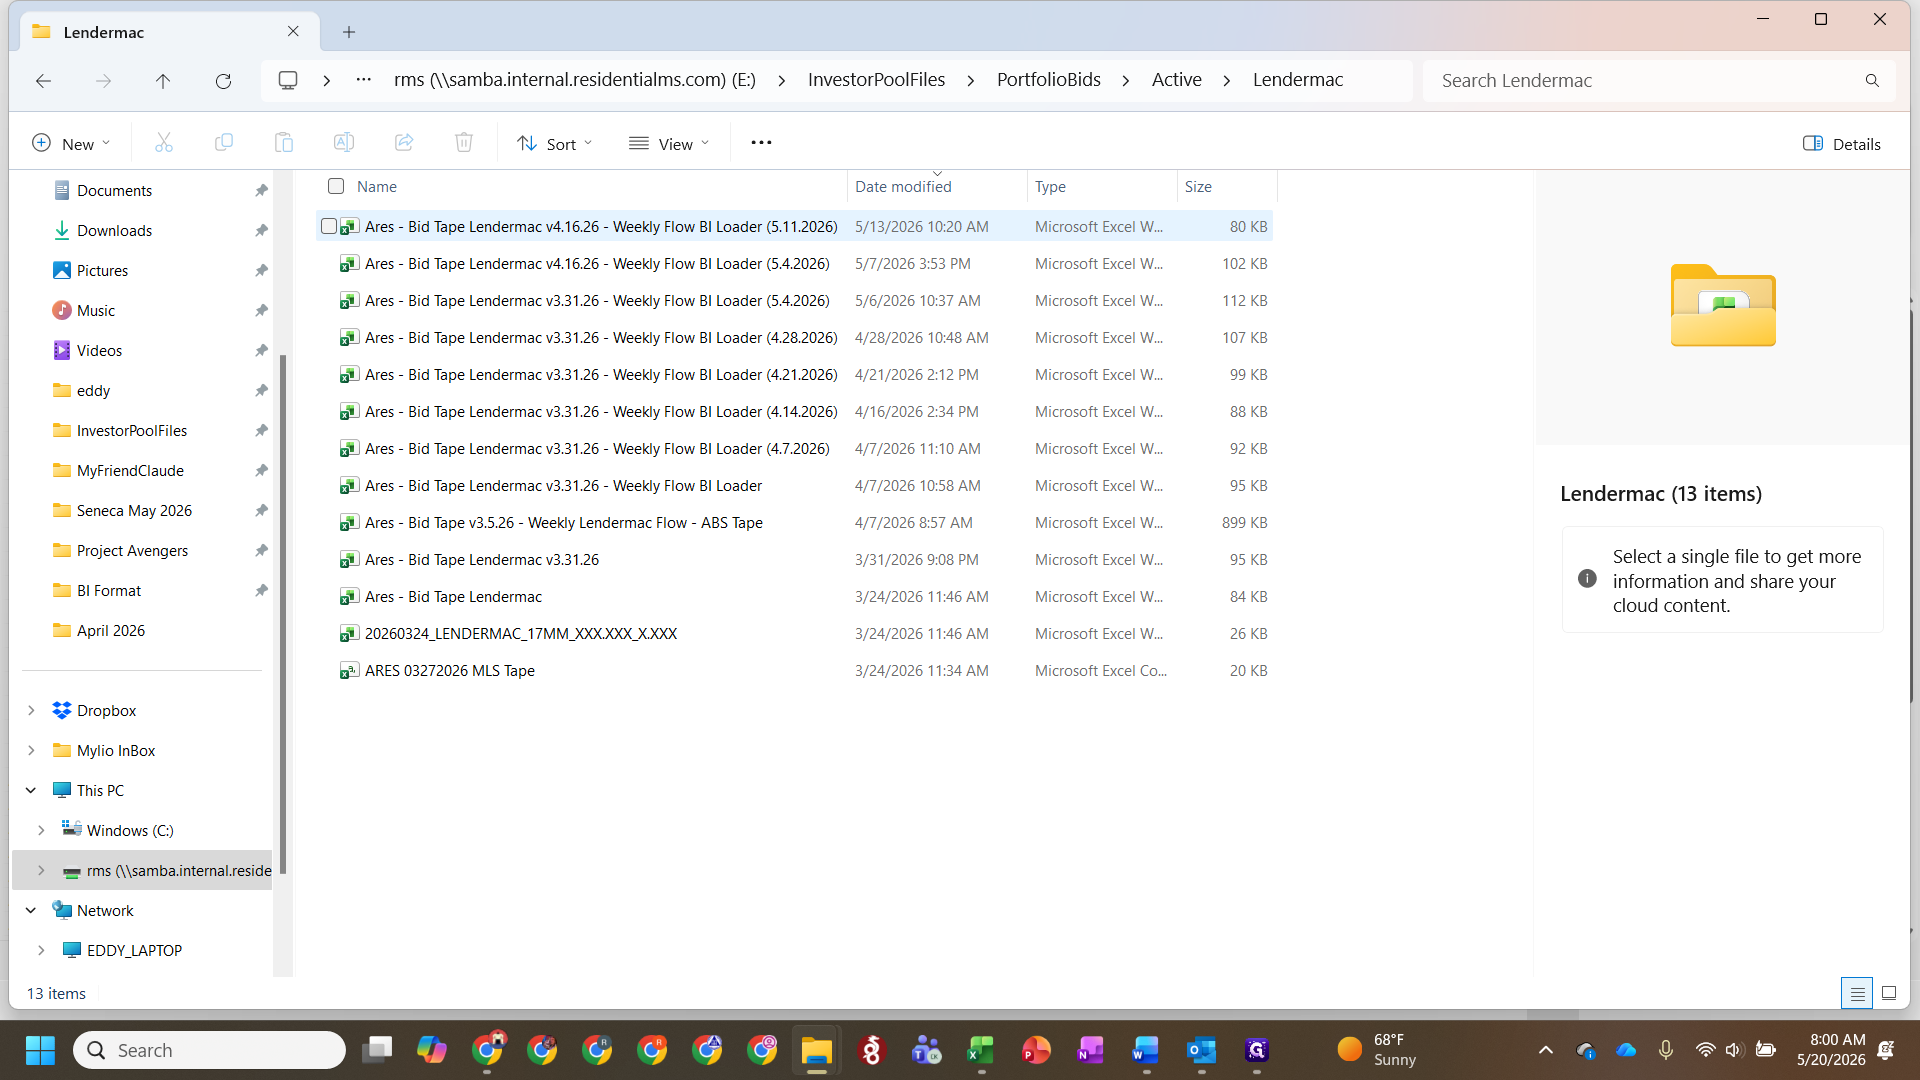
Task: Open Microsoft Teams from the taskbar
Action: pos(926,1050)
